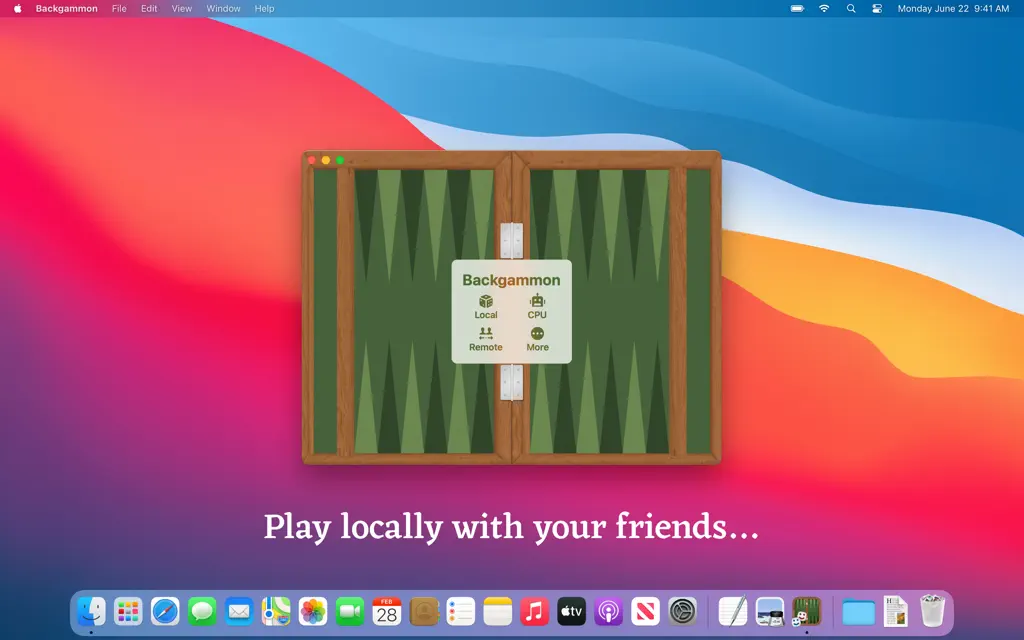Open Finder from the Dock
This screenshot has height=640, width=1024.
pyautogui.click(x=91, y=612)
